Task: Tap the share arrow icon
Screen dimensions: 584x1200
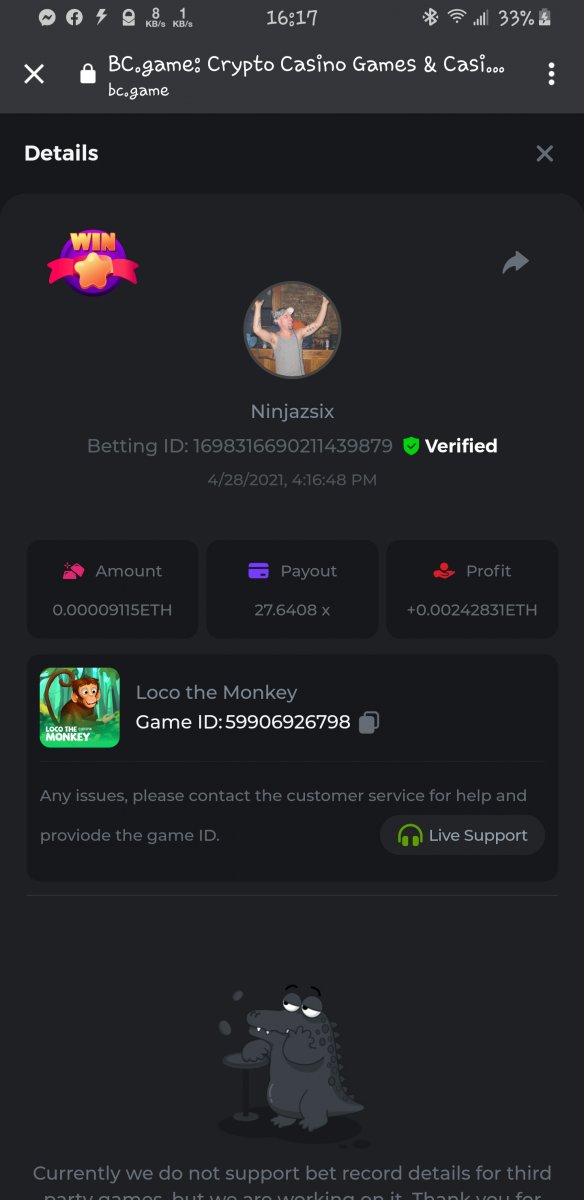Action: pyautogui.click(x=515, y=263)
